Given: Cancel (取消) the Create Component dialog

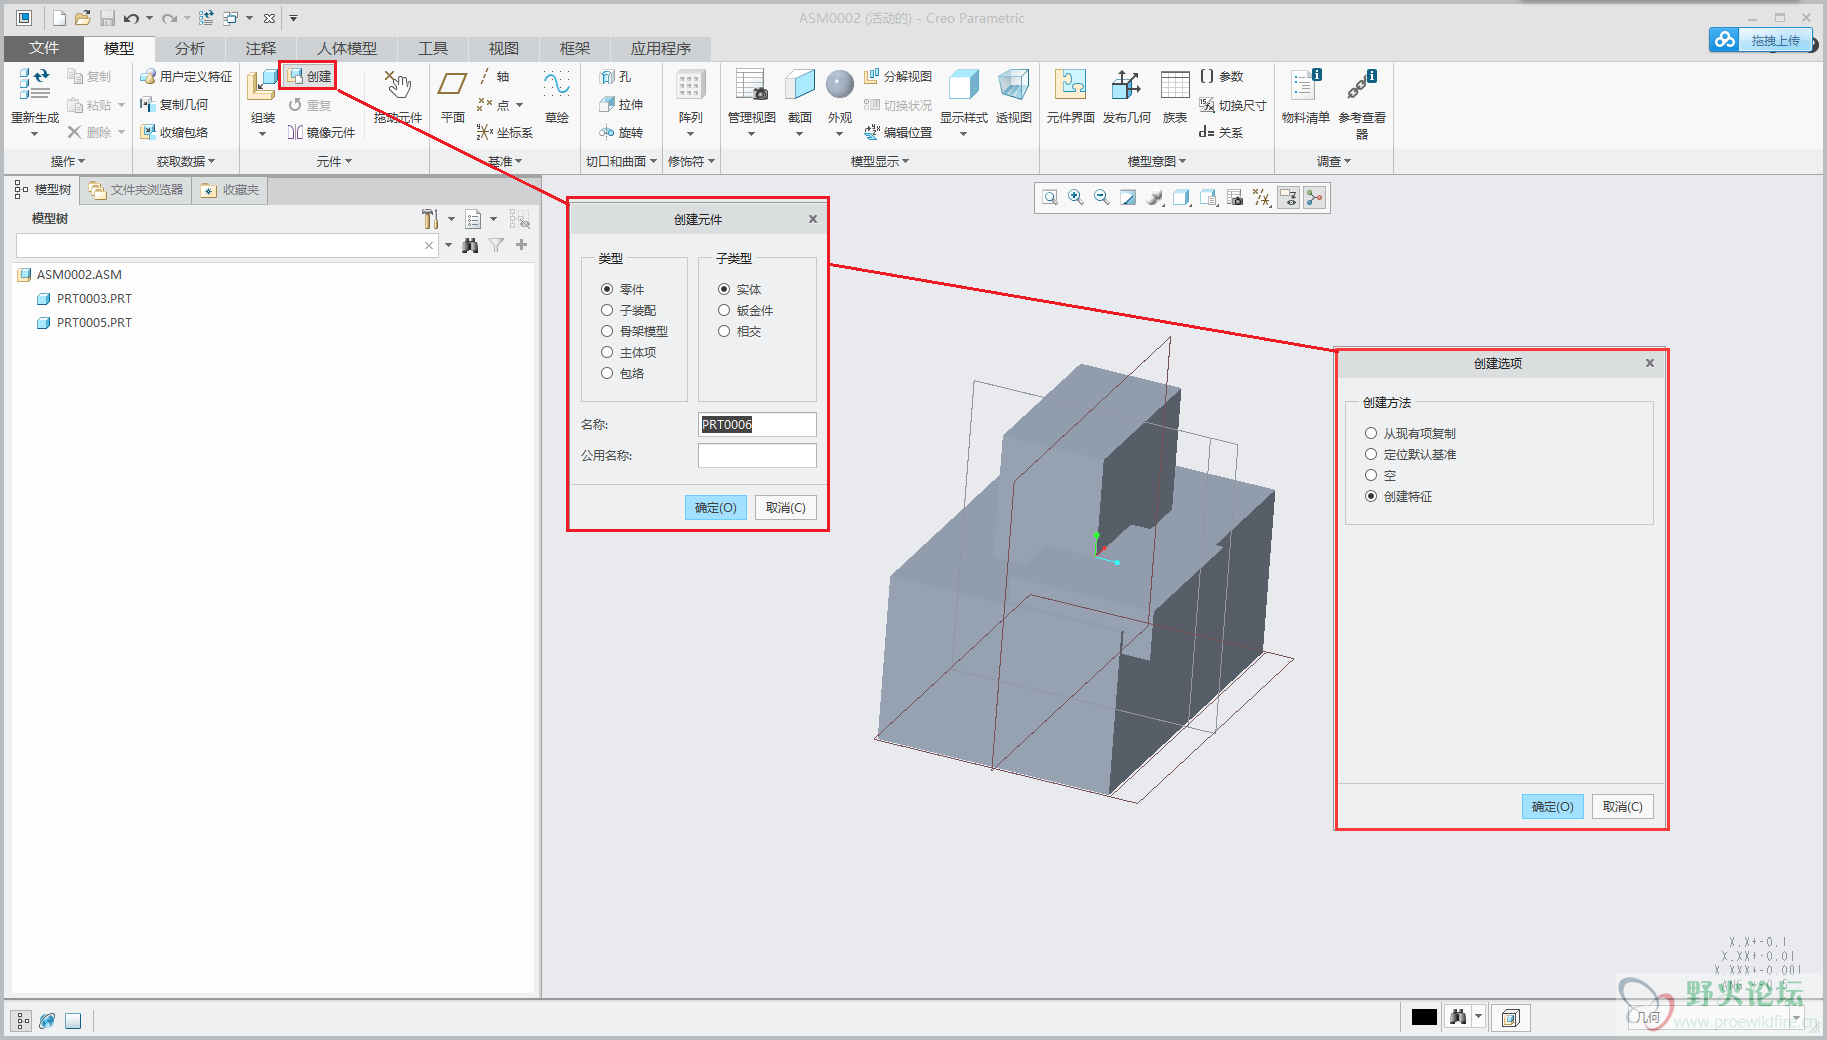Looking at the screenshot, I should point(786,508).
